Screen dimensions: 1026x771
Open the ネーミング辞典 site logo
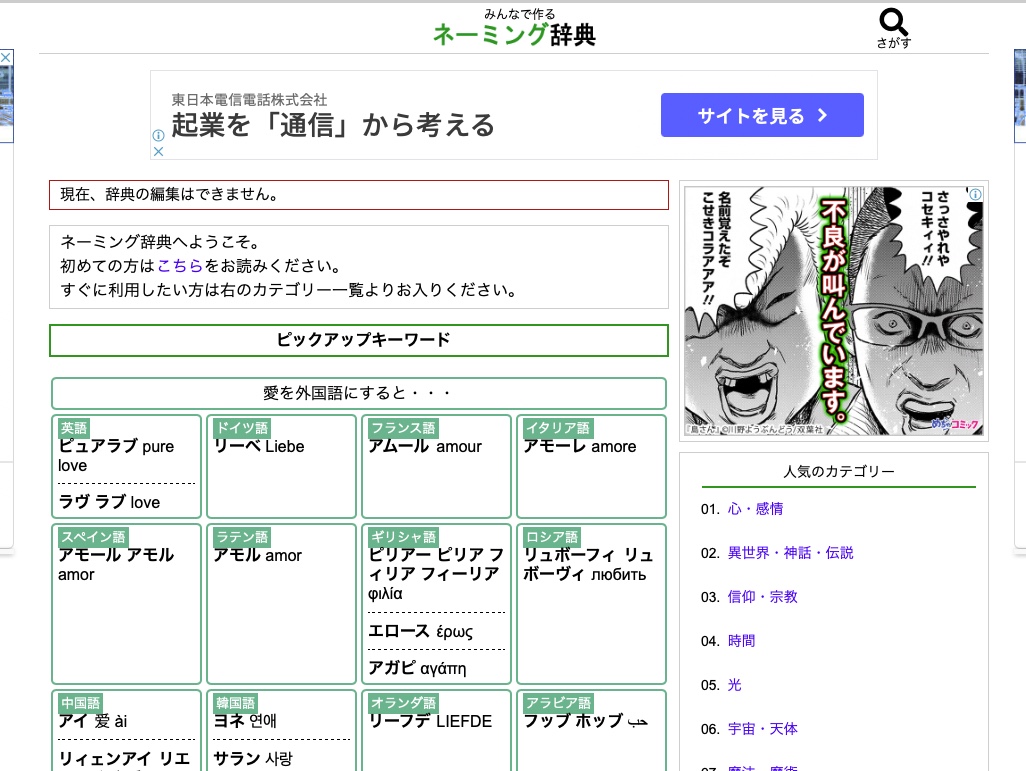(513, 32)
